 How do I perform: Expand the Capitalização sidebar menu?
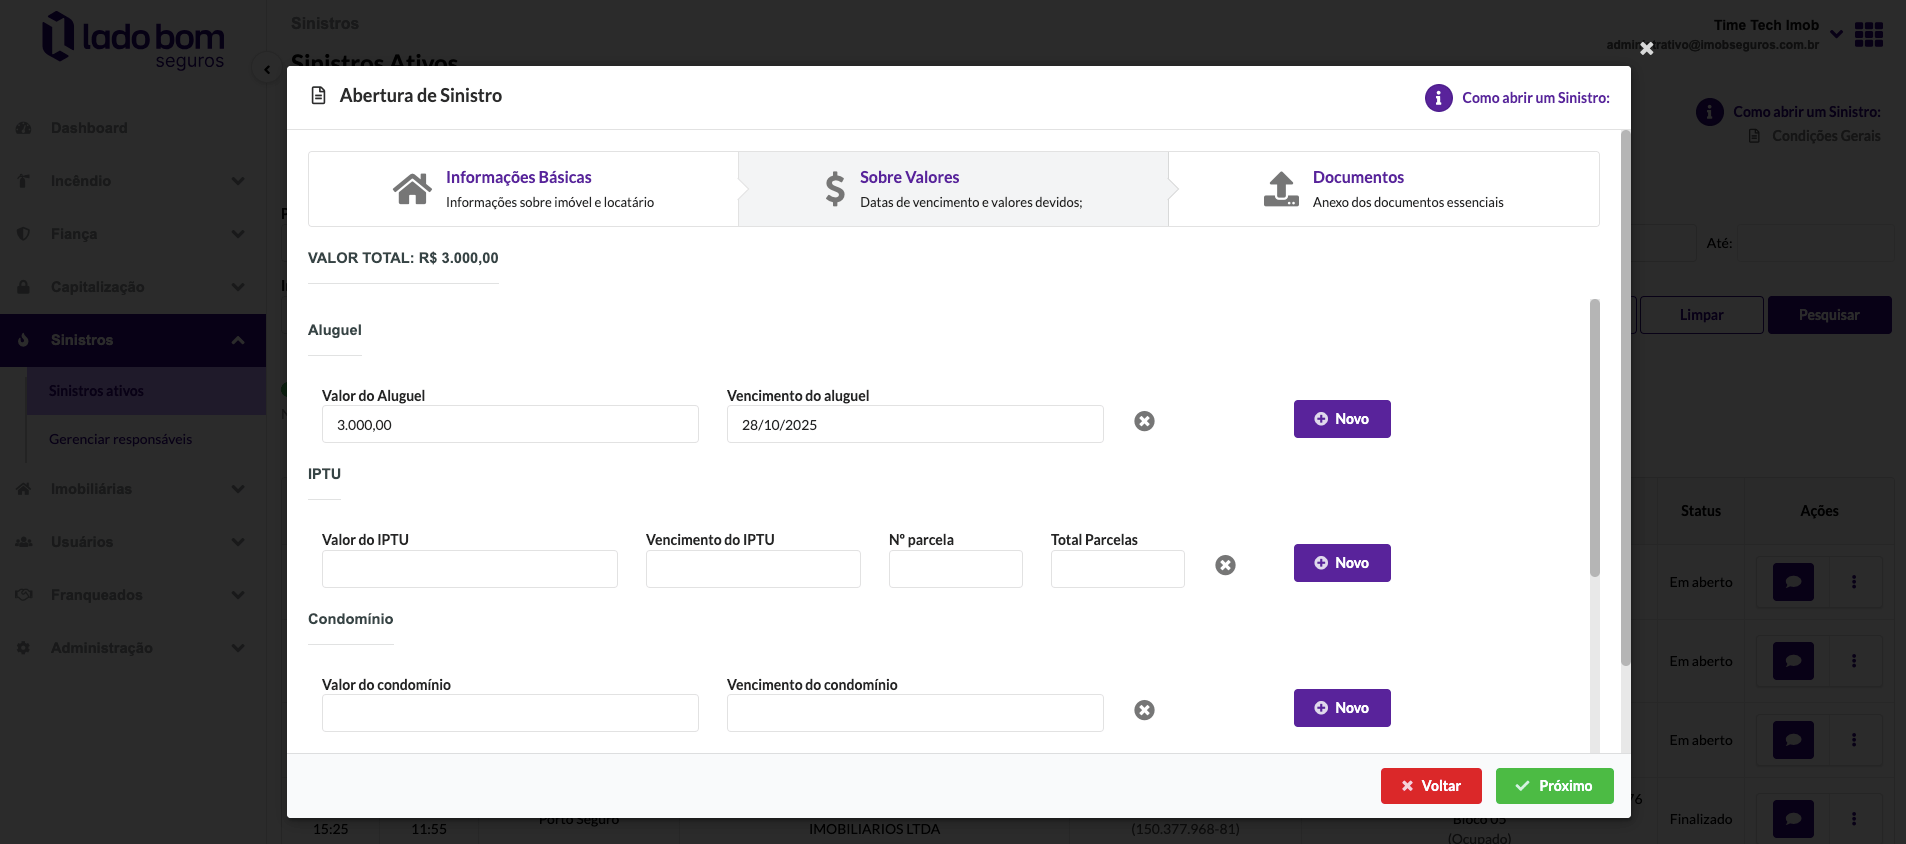point(133,287)
